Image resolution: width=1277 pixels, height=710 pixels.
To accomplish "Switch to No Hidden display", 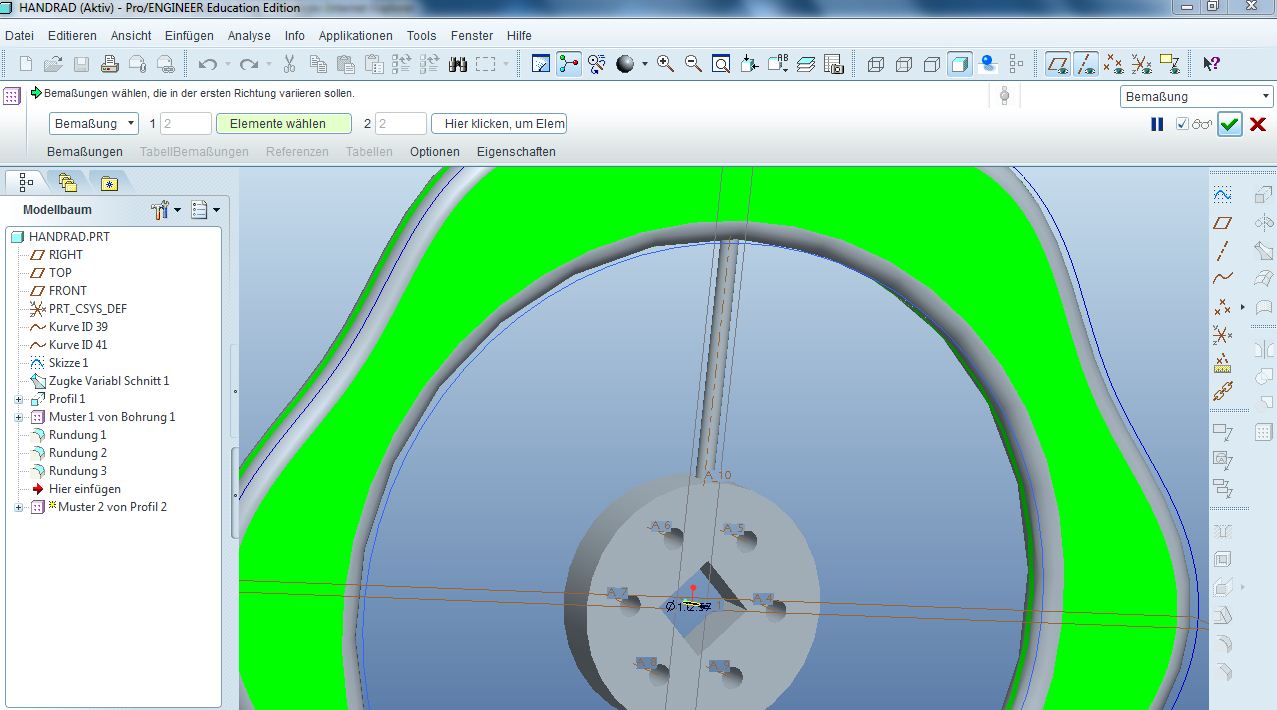I will pos(932,64).
